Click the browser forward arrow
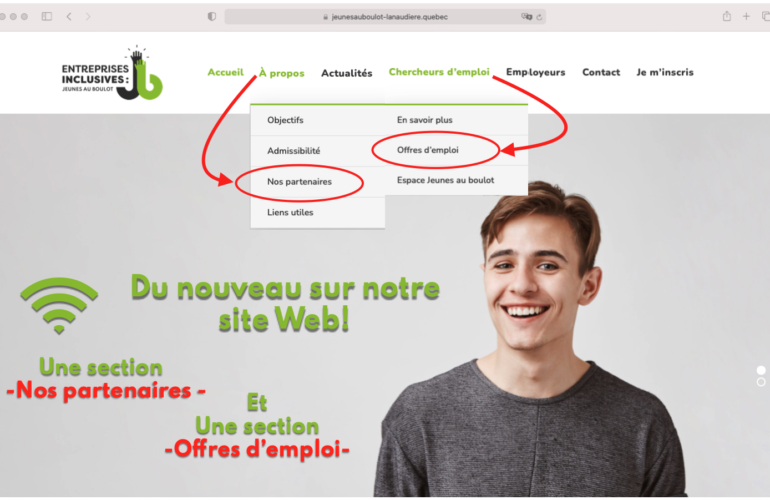Screen dimensions: 770x500 [x=88, y=16]
